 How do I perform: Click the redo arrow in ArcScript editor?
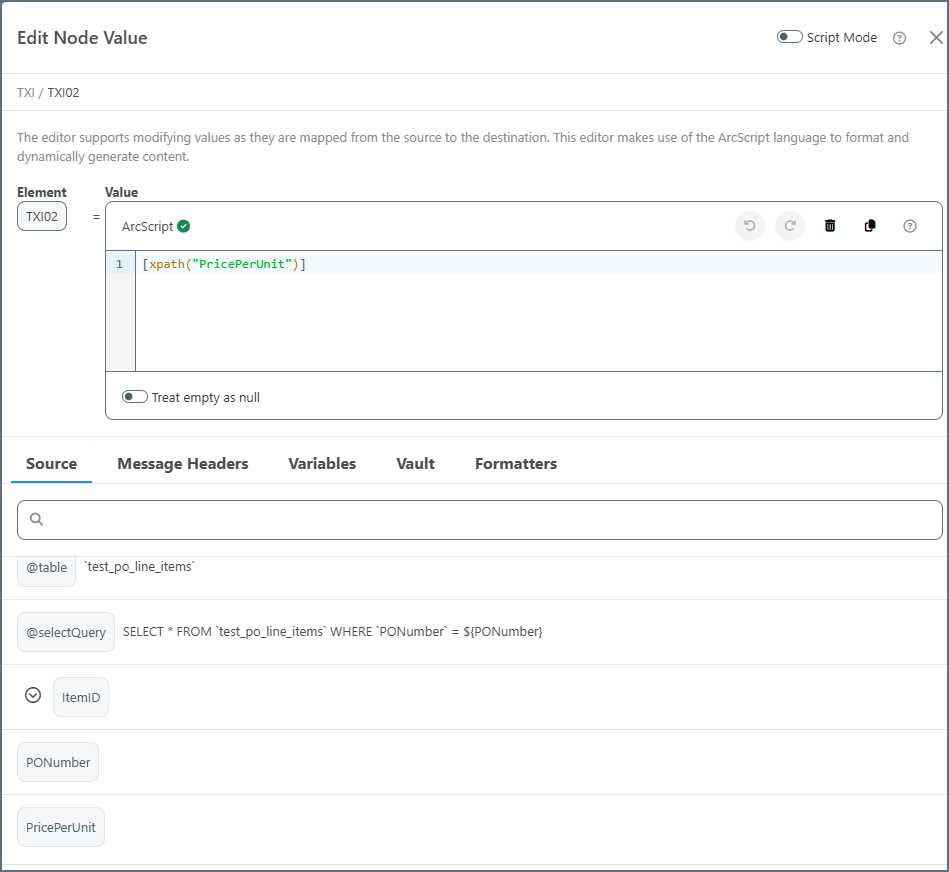790,226
